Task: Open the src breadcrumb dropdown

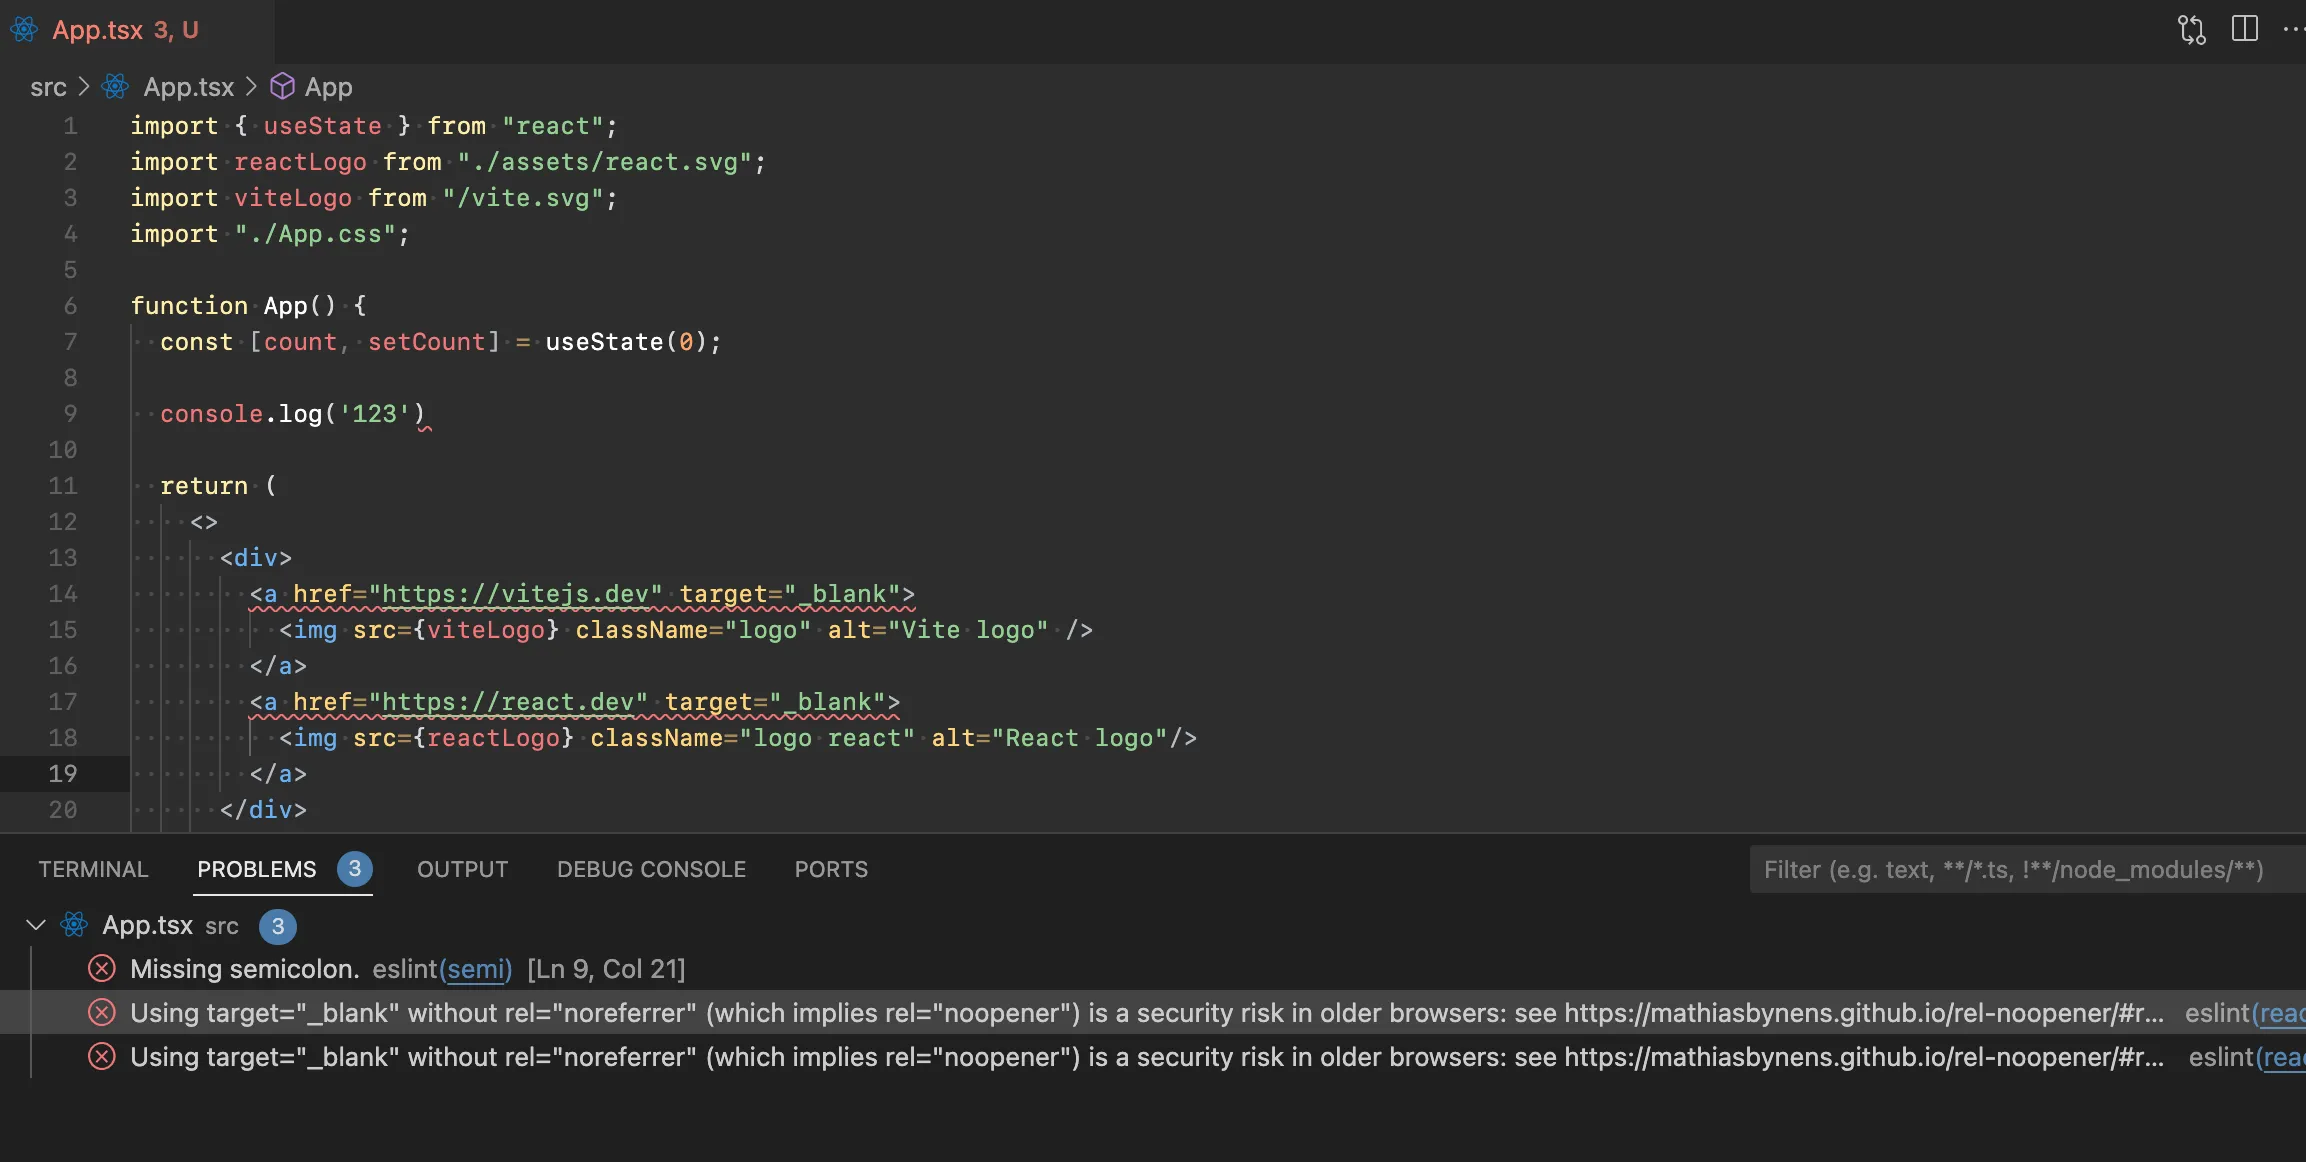Action: 48,87
